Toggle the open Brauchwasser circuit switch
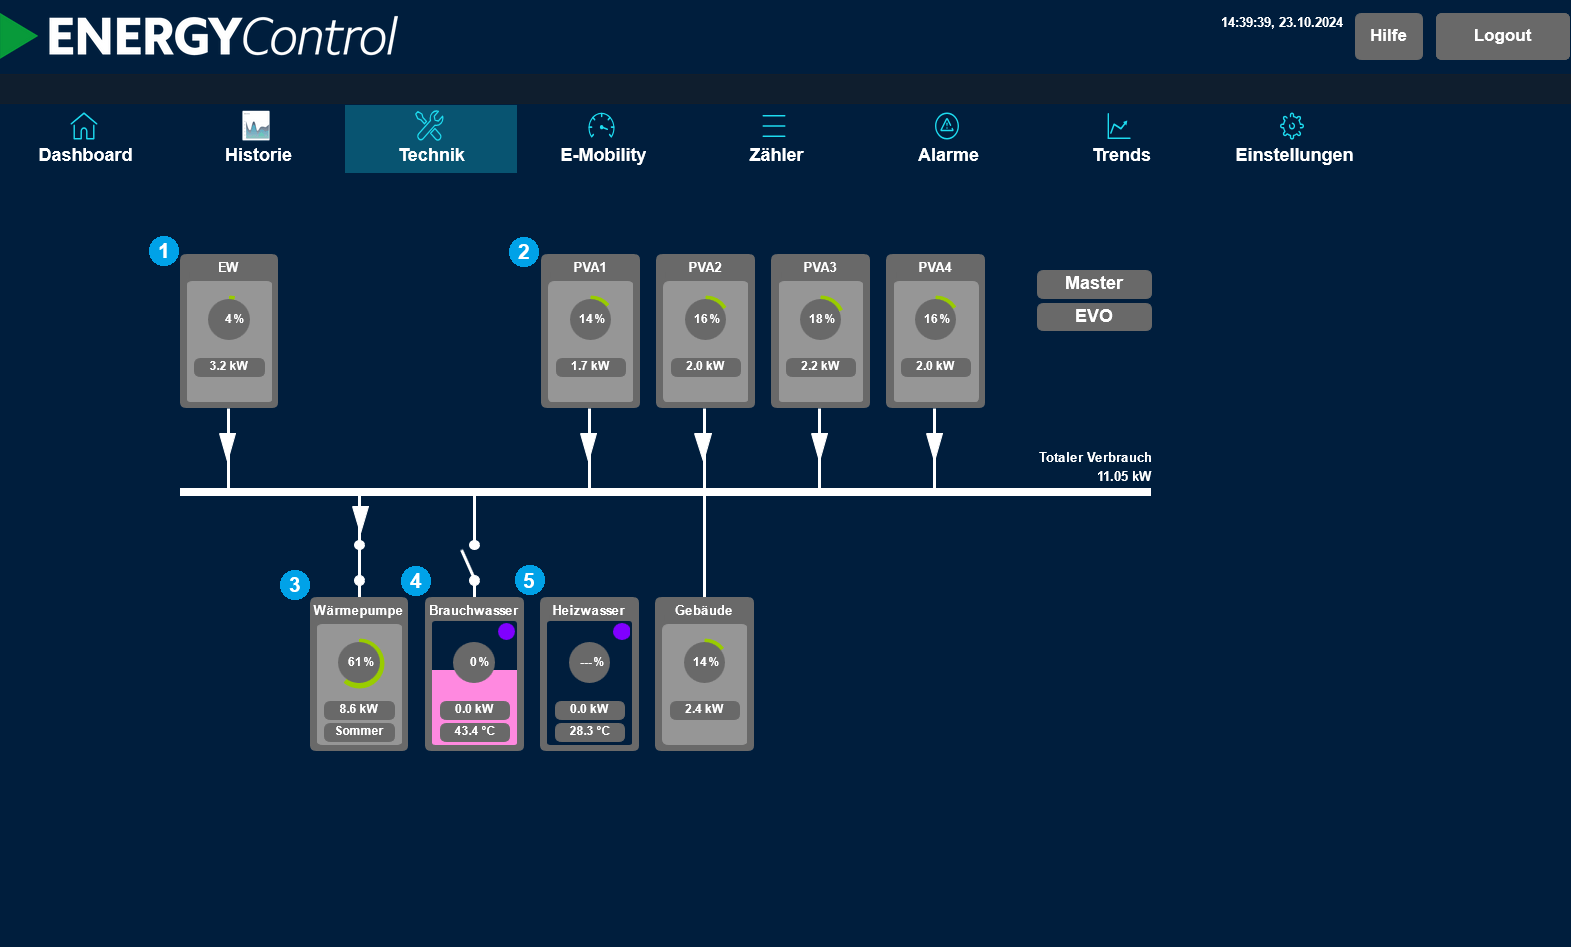 (x=470, y=563)
